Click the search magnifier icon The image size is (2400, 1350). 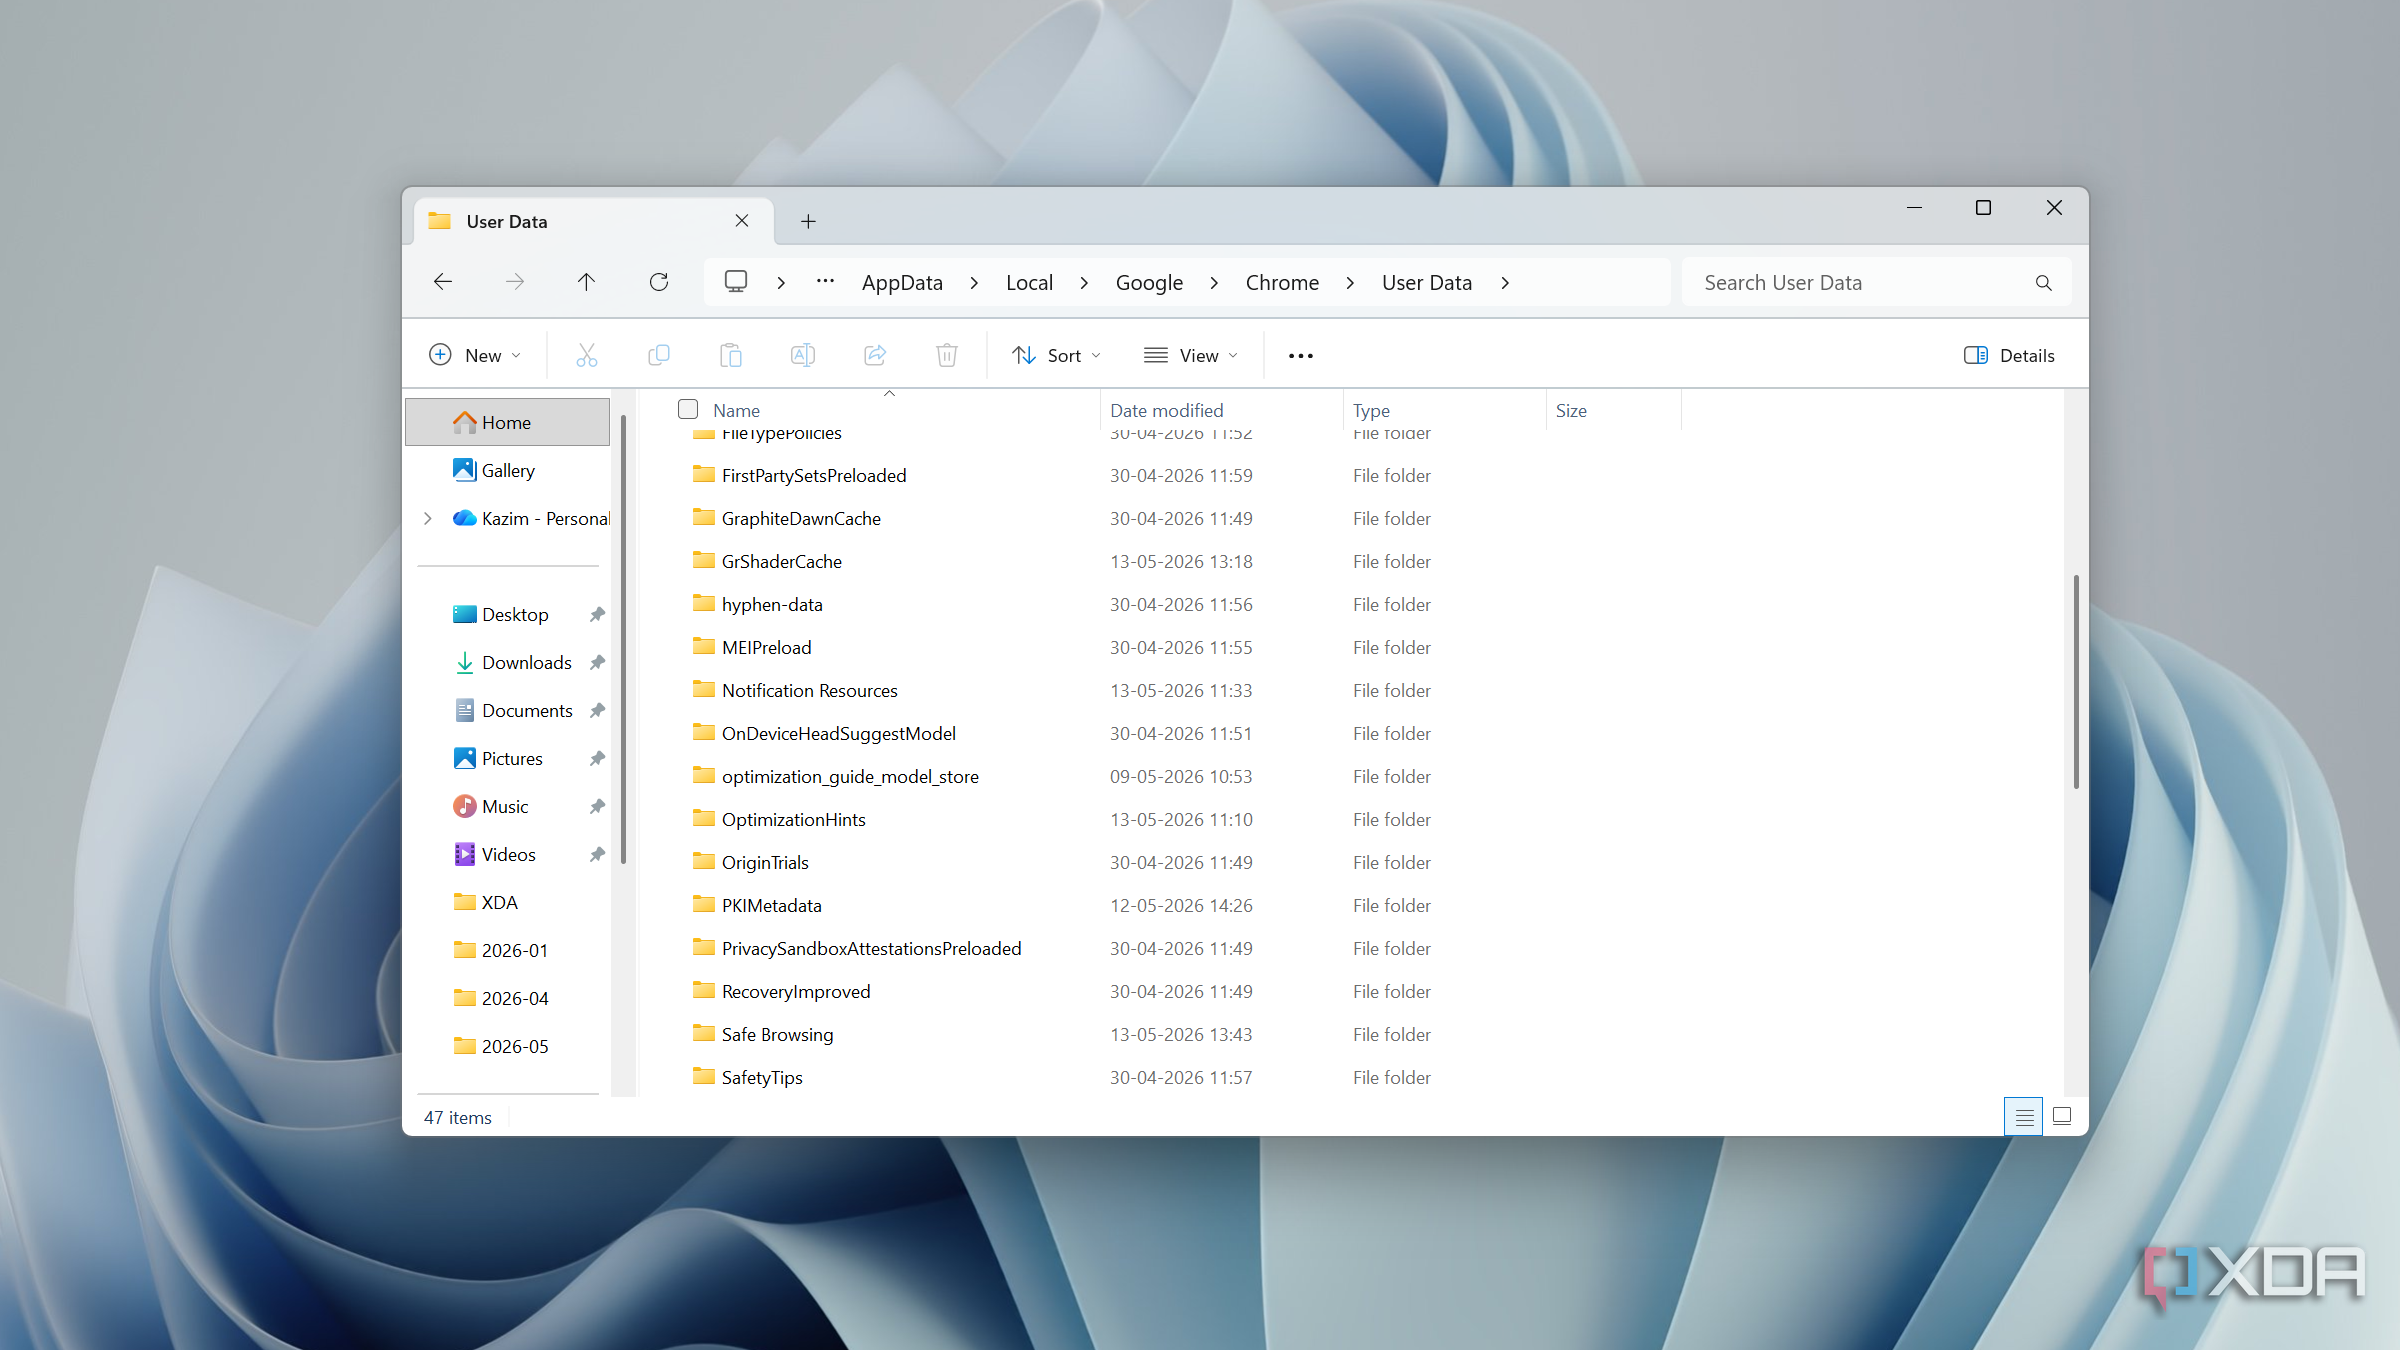tap(2043, 283)
